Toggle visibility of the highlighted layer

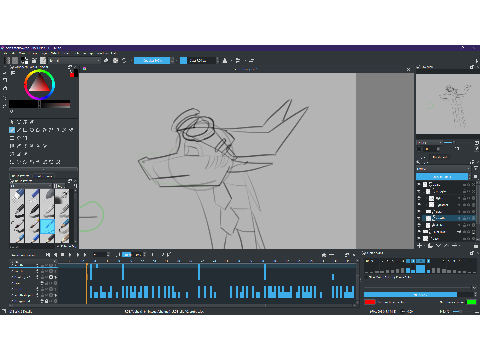pyautogui.click(x=419, y=218)
